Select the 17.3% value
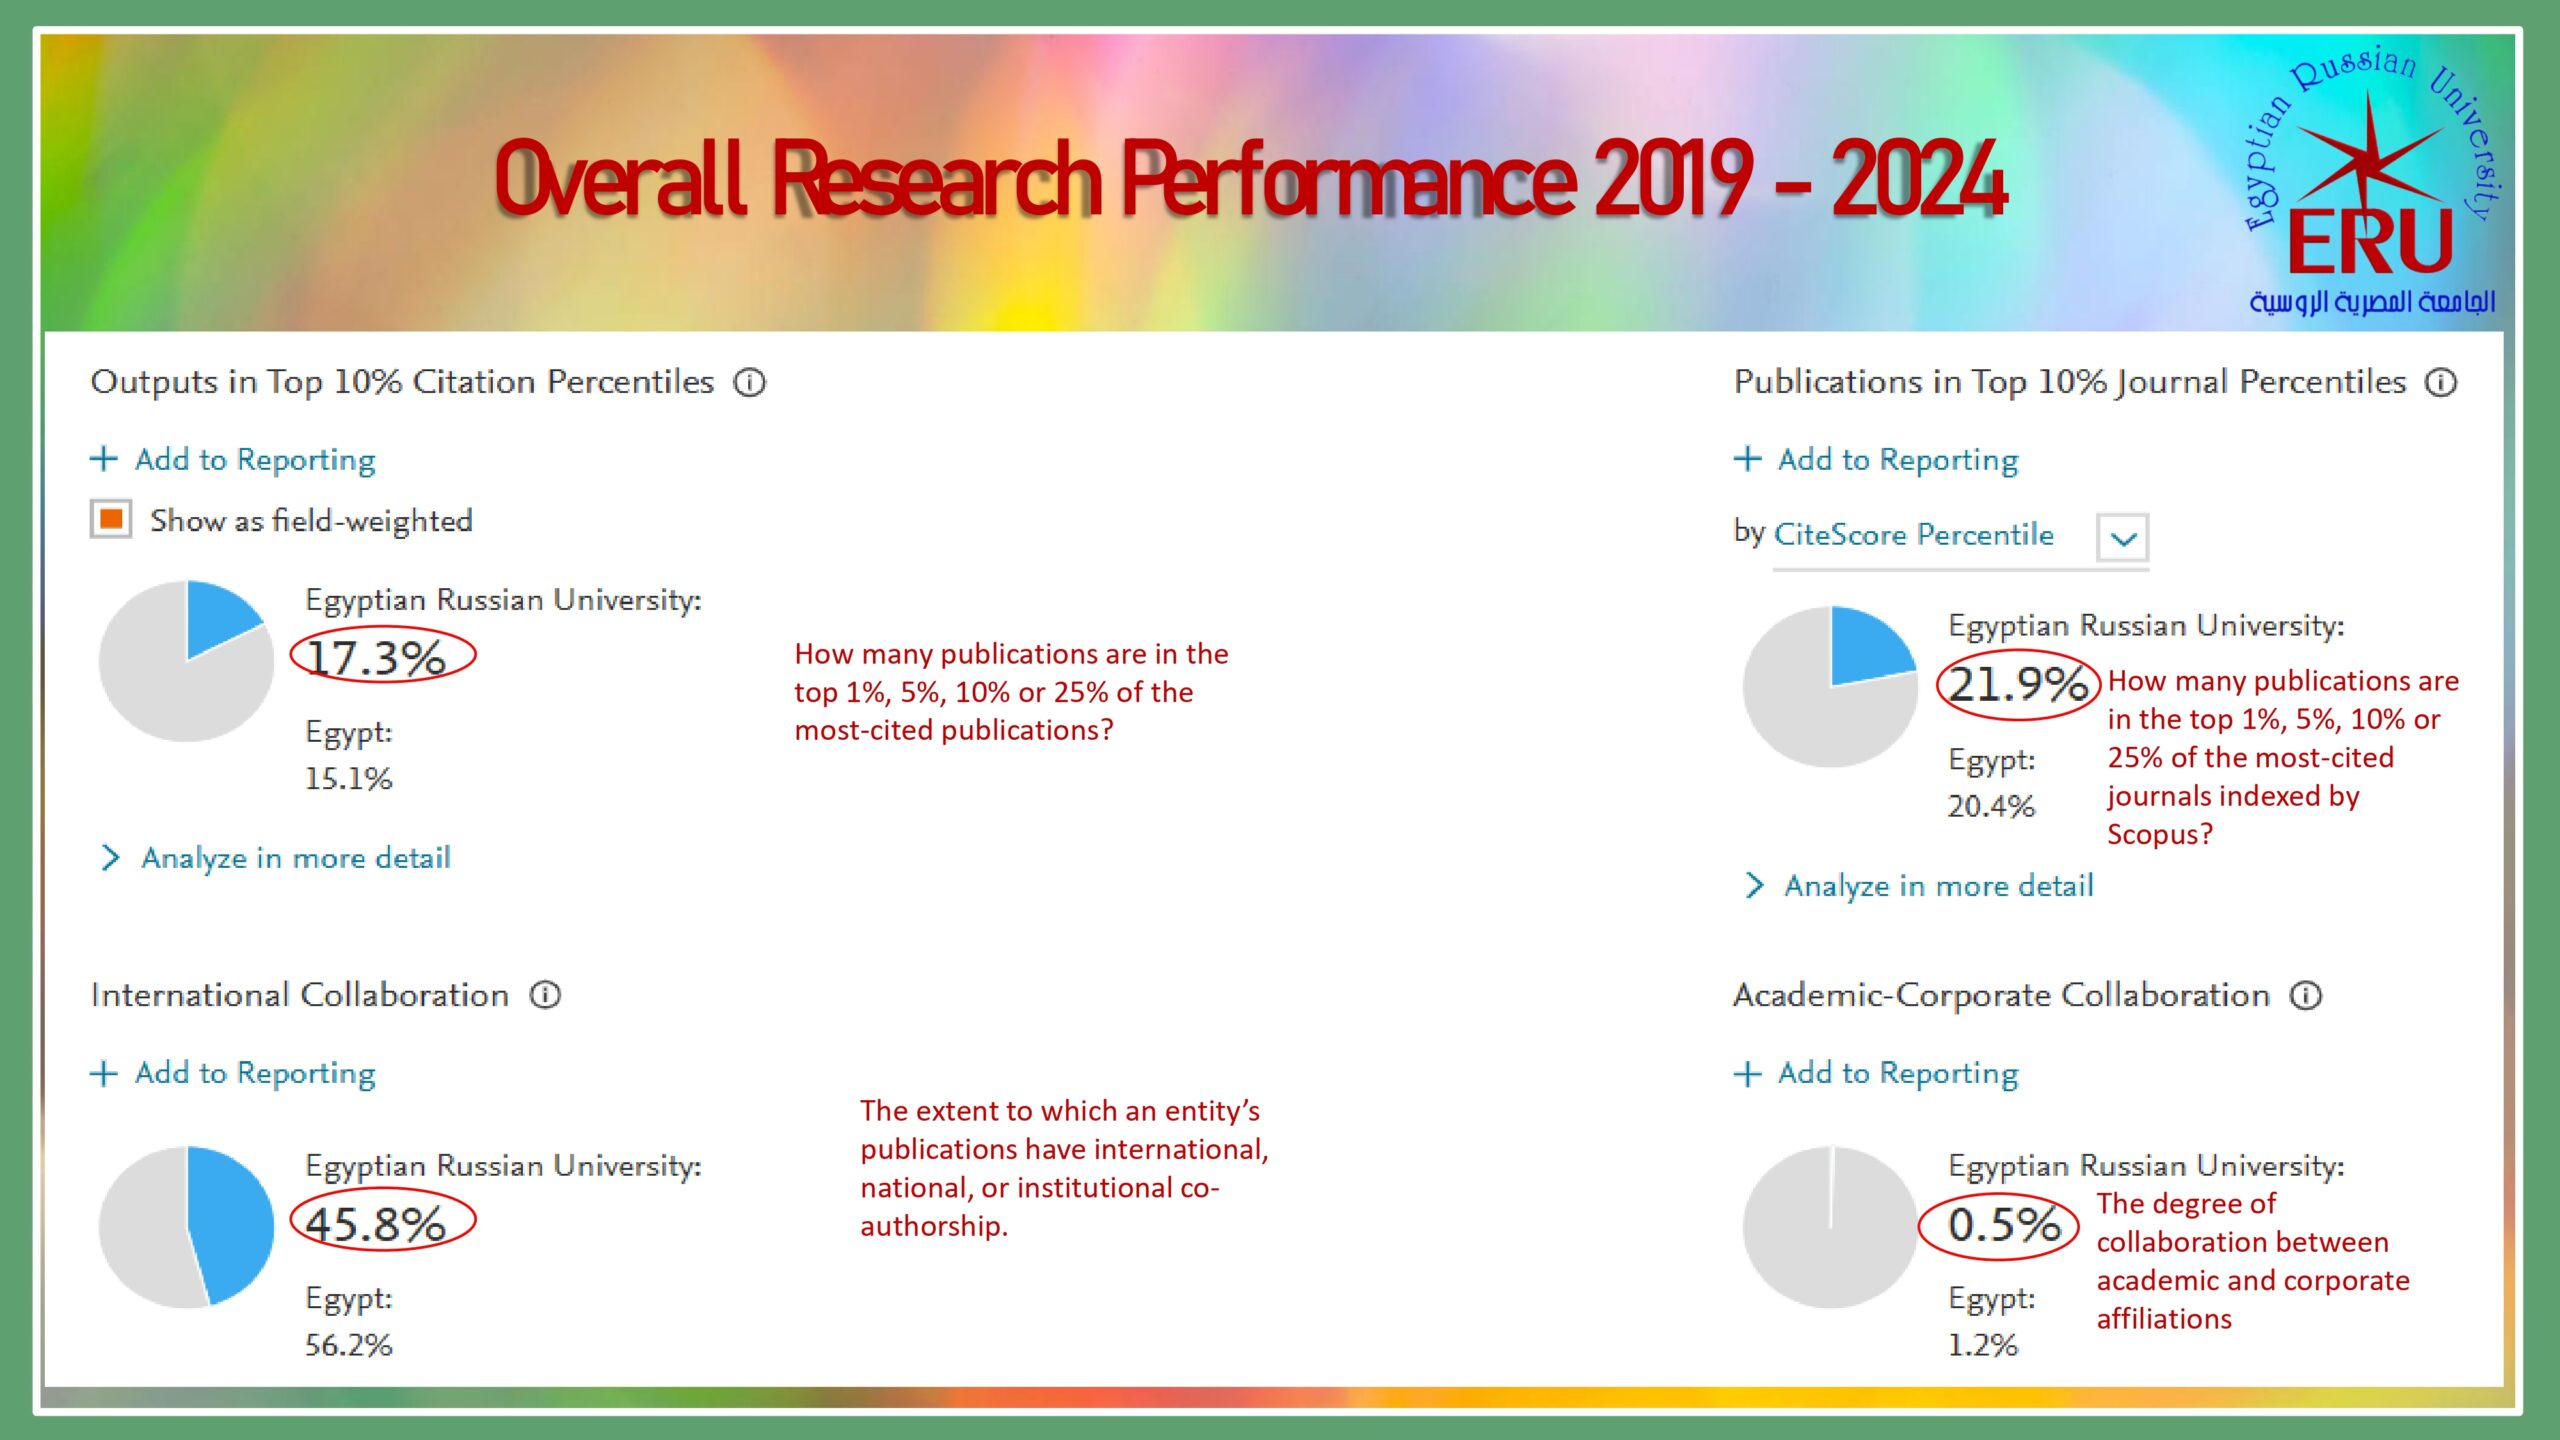Viewport: 2560px width, 1440px height. click(x=376, y=657)
